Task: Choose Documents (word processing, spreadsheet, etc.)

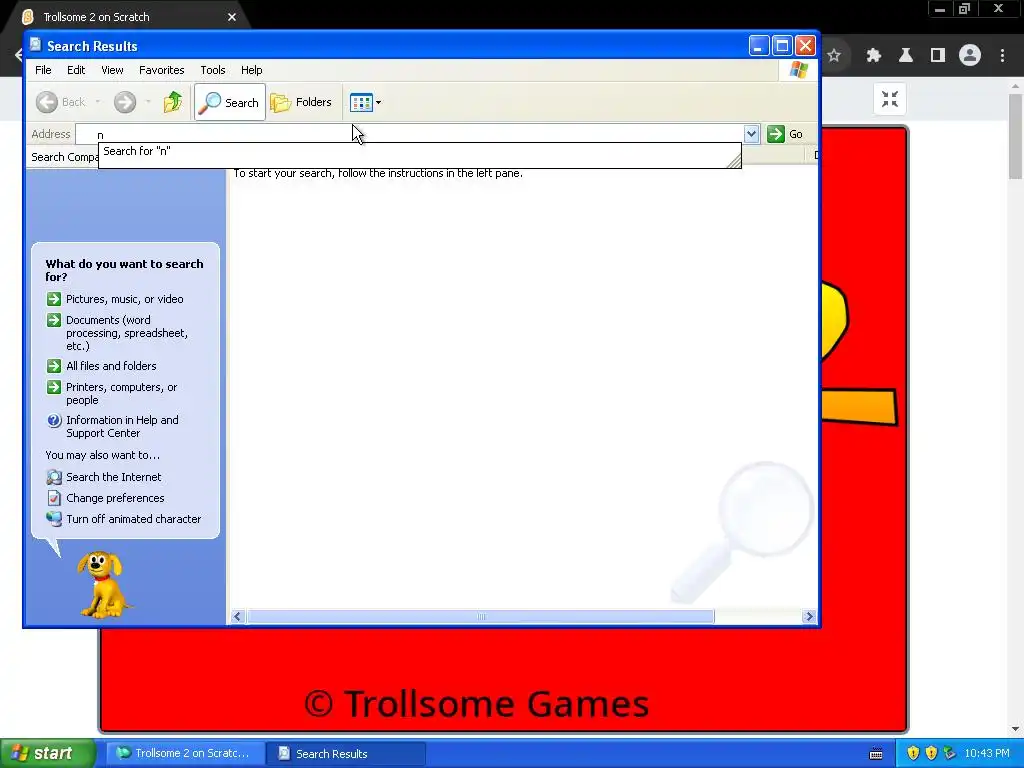Action: pos(127,333)
